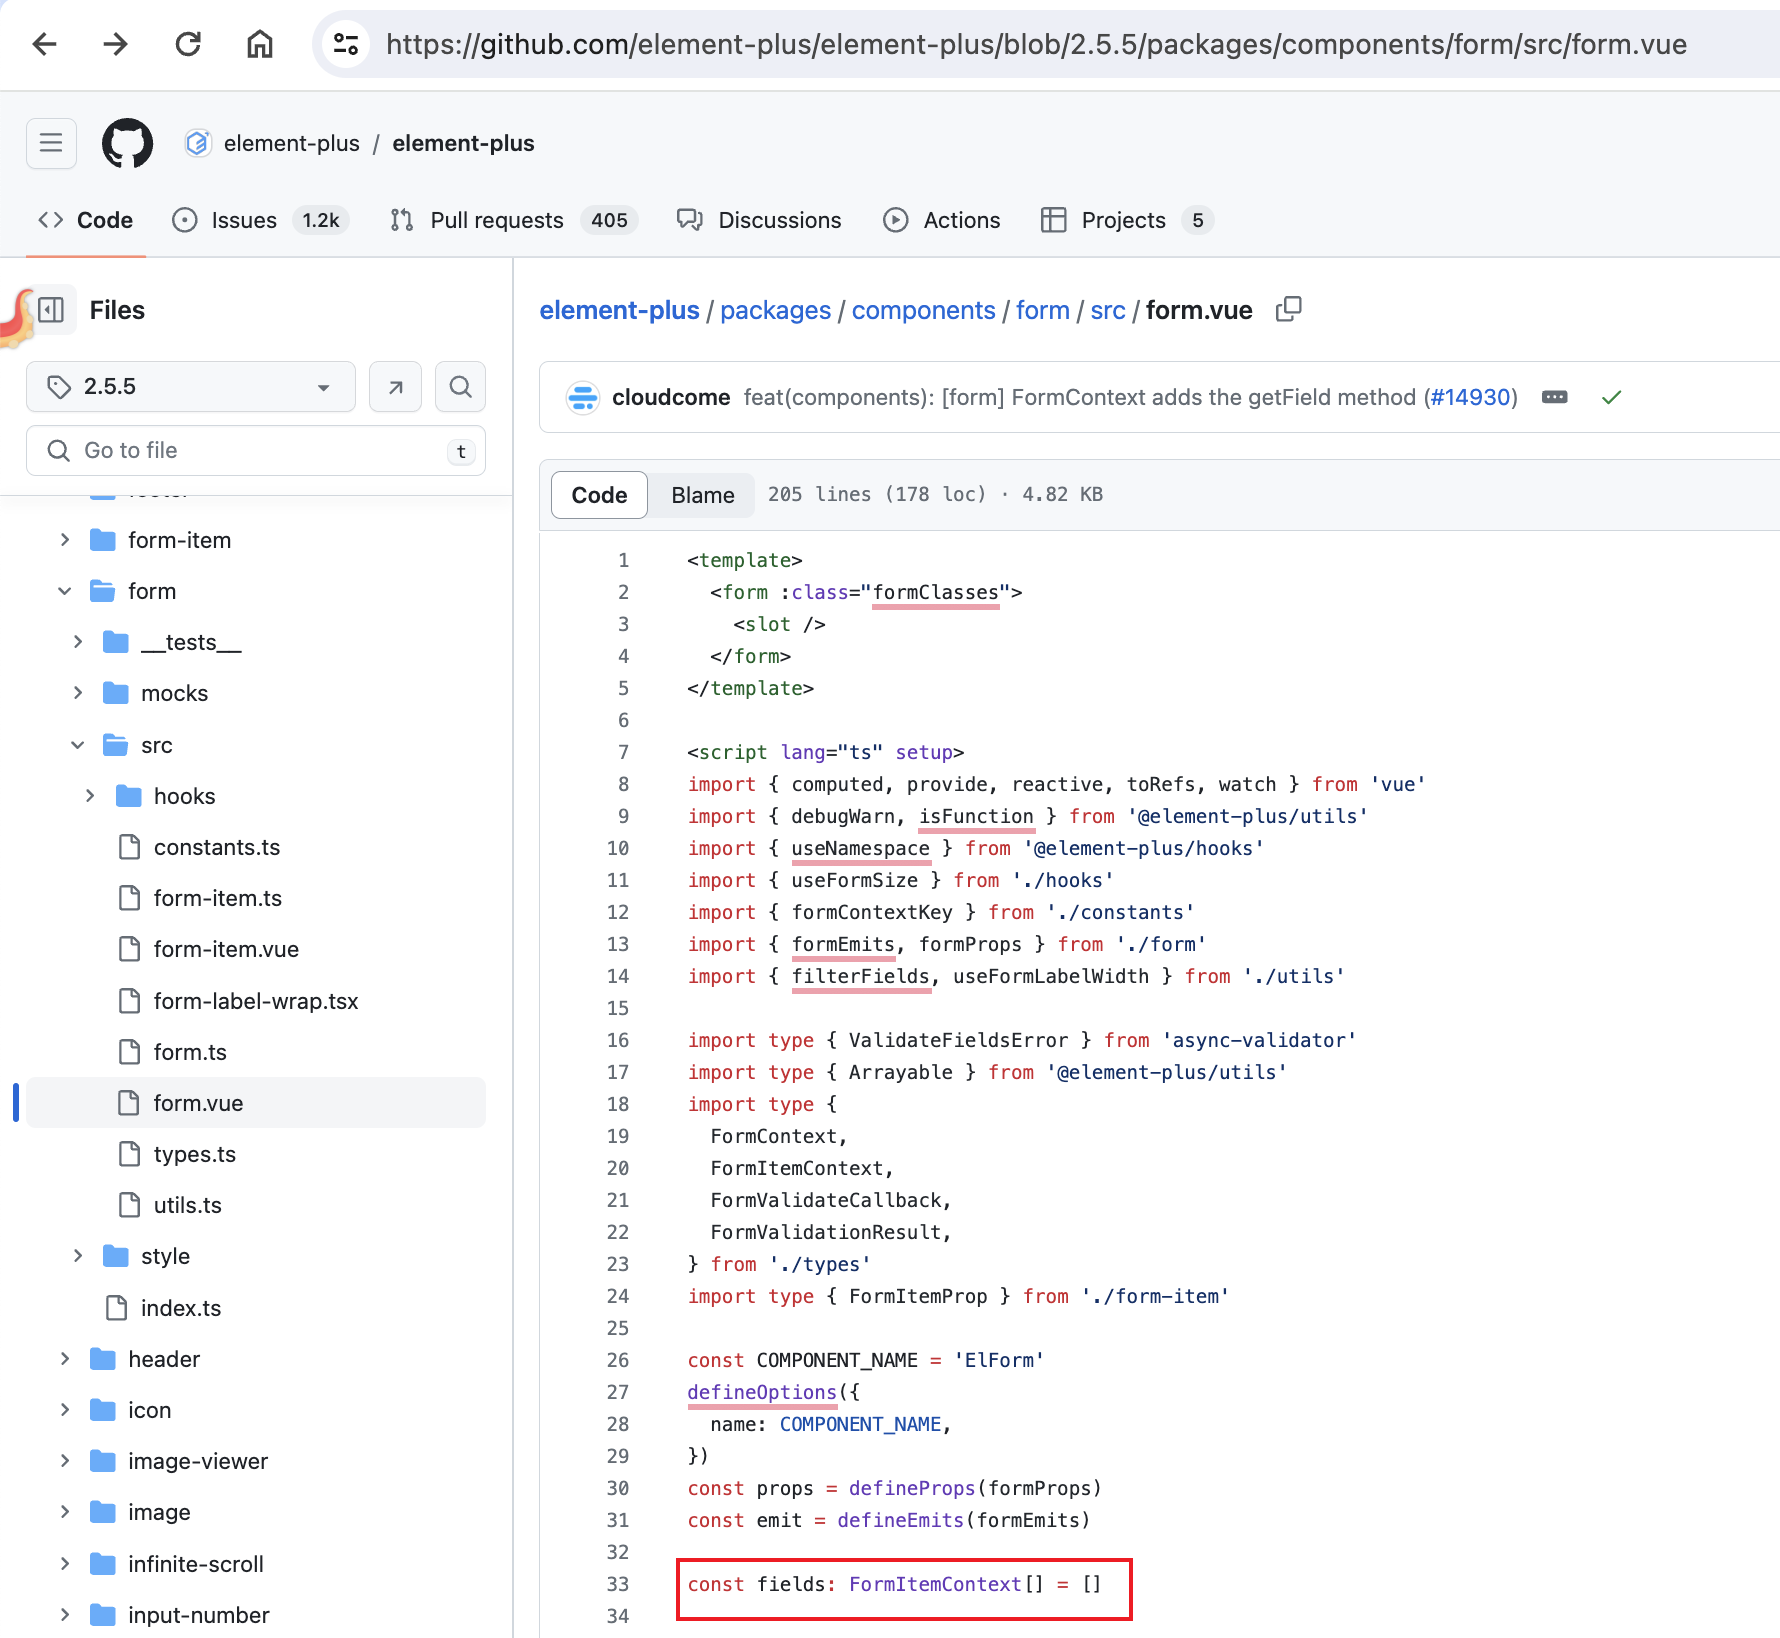Image resolution: width=1780 pixels, height=1638 pixels.
Task: Open search in the file tree
Action: [460, 386]
